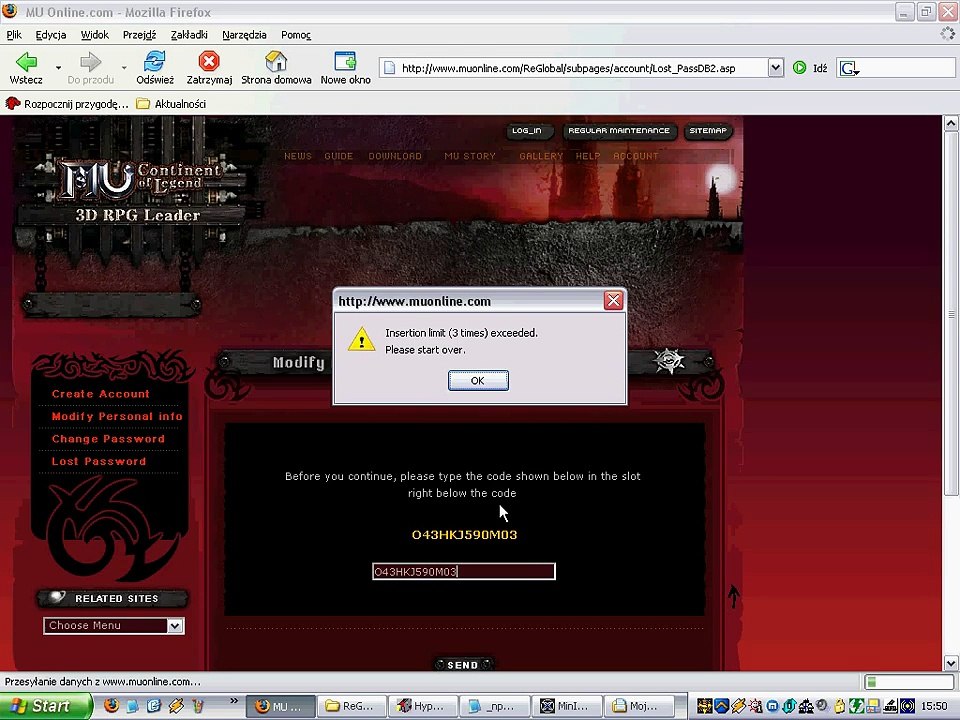
Task: Click the LOG_IN button
Action: tap(530, 131)
